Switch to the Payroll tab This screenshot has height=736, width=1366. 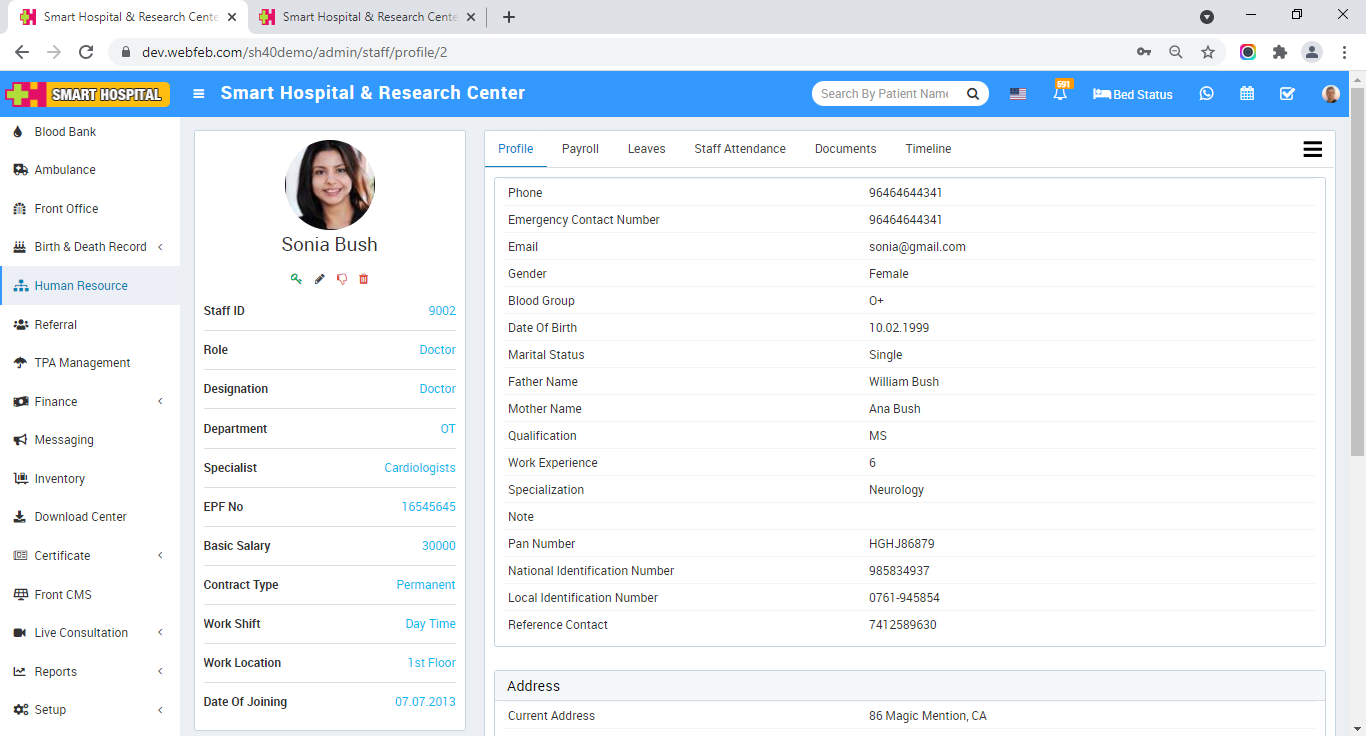580,149
